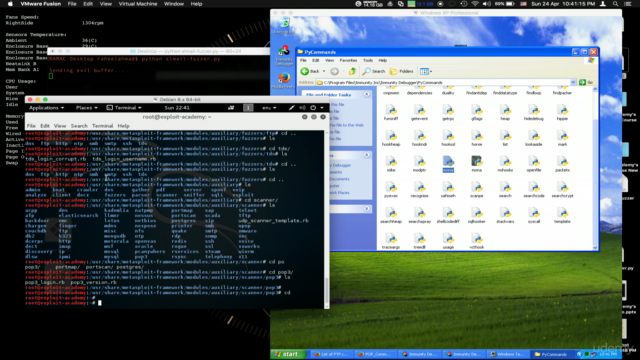
Task: Click the Windows XP start button
Action: 287,354
